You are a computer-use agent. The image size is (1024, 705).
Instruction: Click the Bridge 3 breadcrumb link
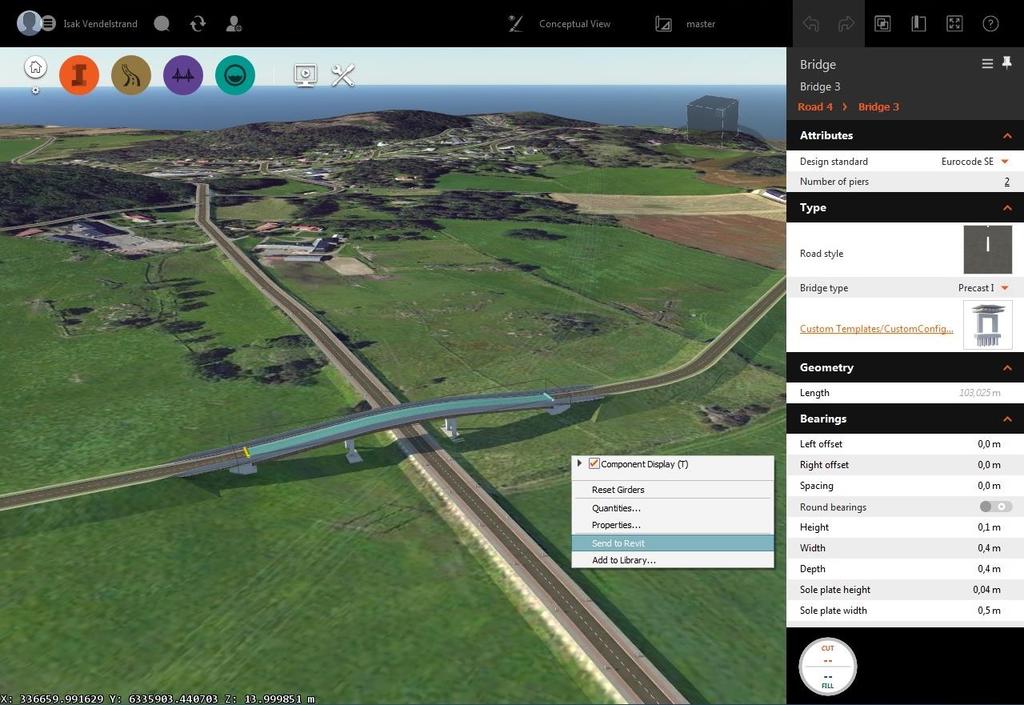tap(878, 106)
